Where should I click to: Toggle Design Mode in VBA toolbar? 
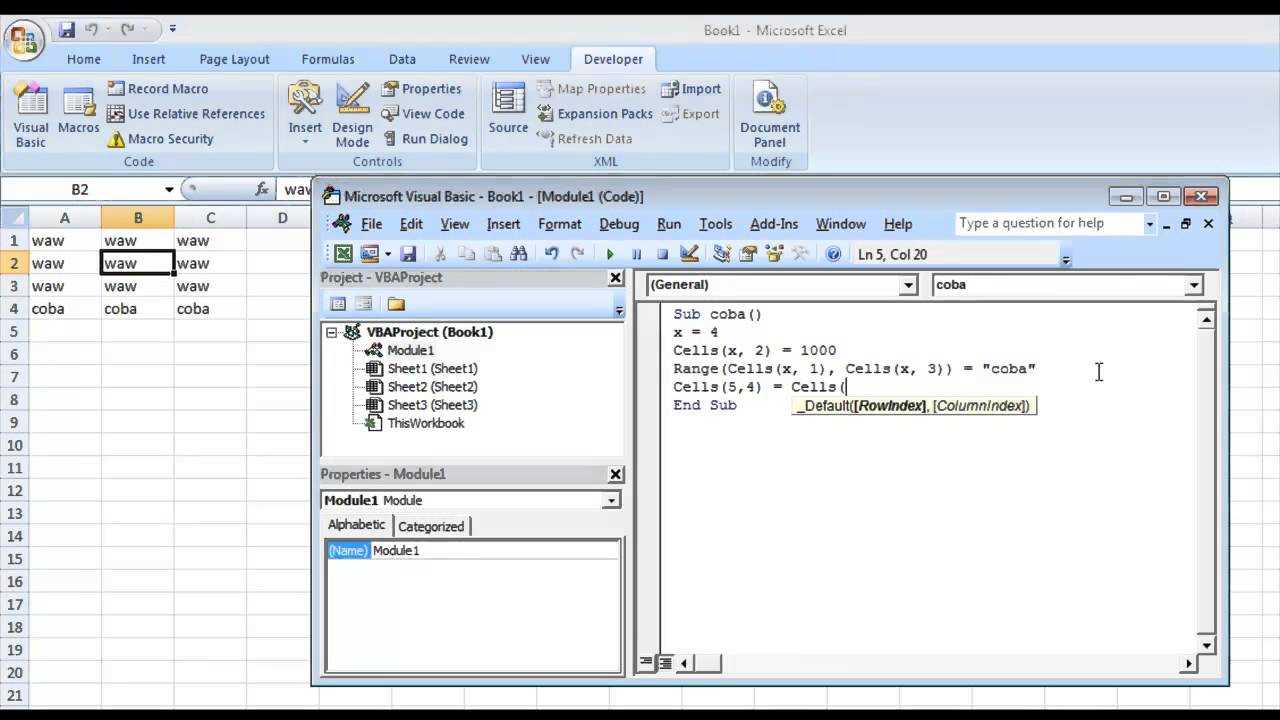pos(689,254)
